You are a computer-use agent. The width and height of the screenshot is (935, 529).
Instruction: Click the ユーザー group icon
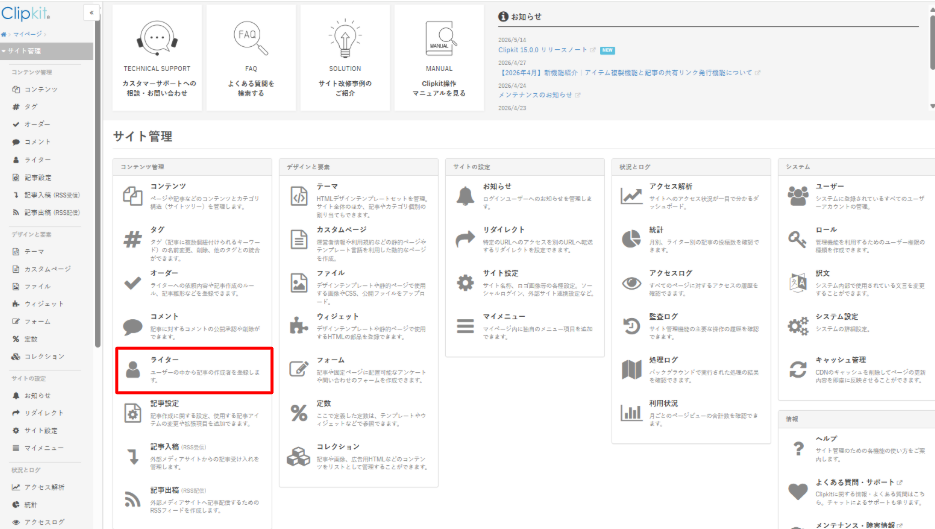[x=798, y=196]
